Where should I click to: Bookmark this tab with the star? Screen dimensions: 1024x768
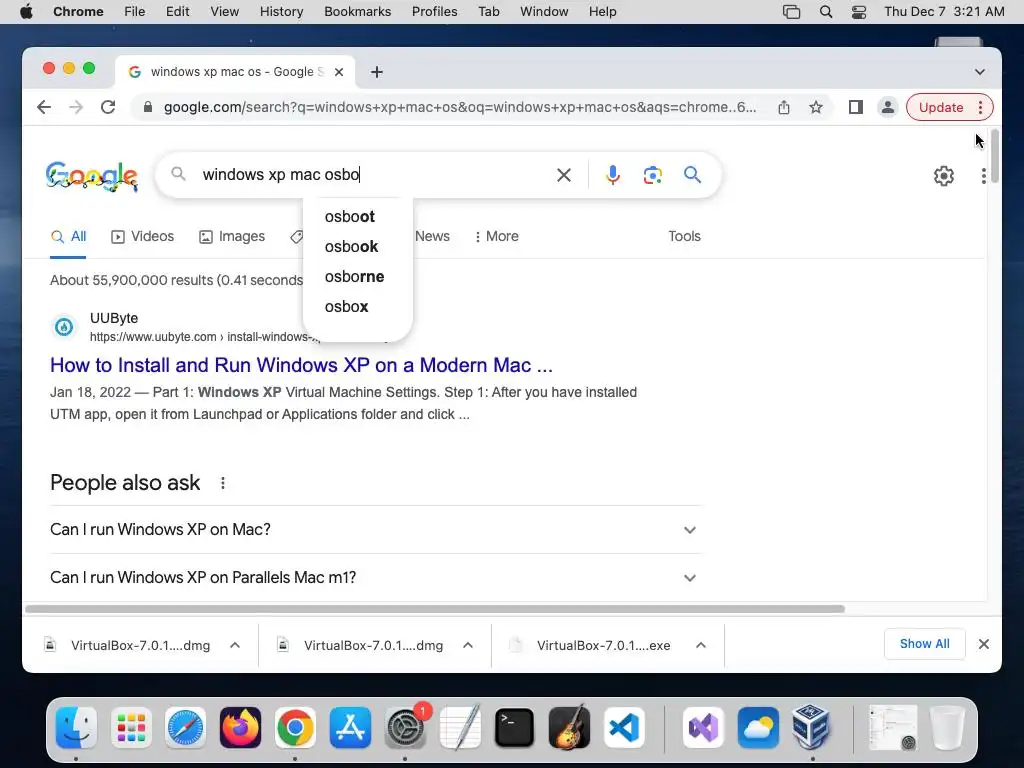(816, 107)
